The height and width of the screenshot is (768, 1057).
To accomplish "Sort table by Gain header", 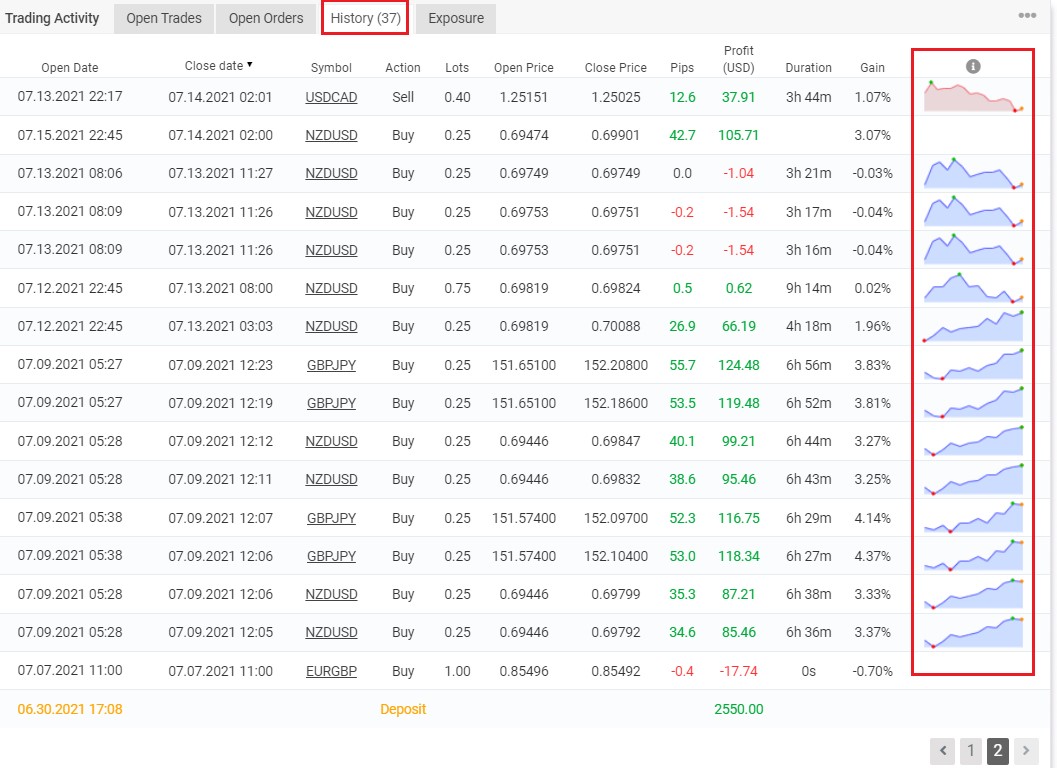I will point(872,67).
